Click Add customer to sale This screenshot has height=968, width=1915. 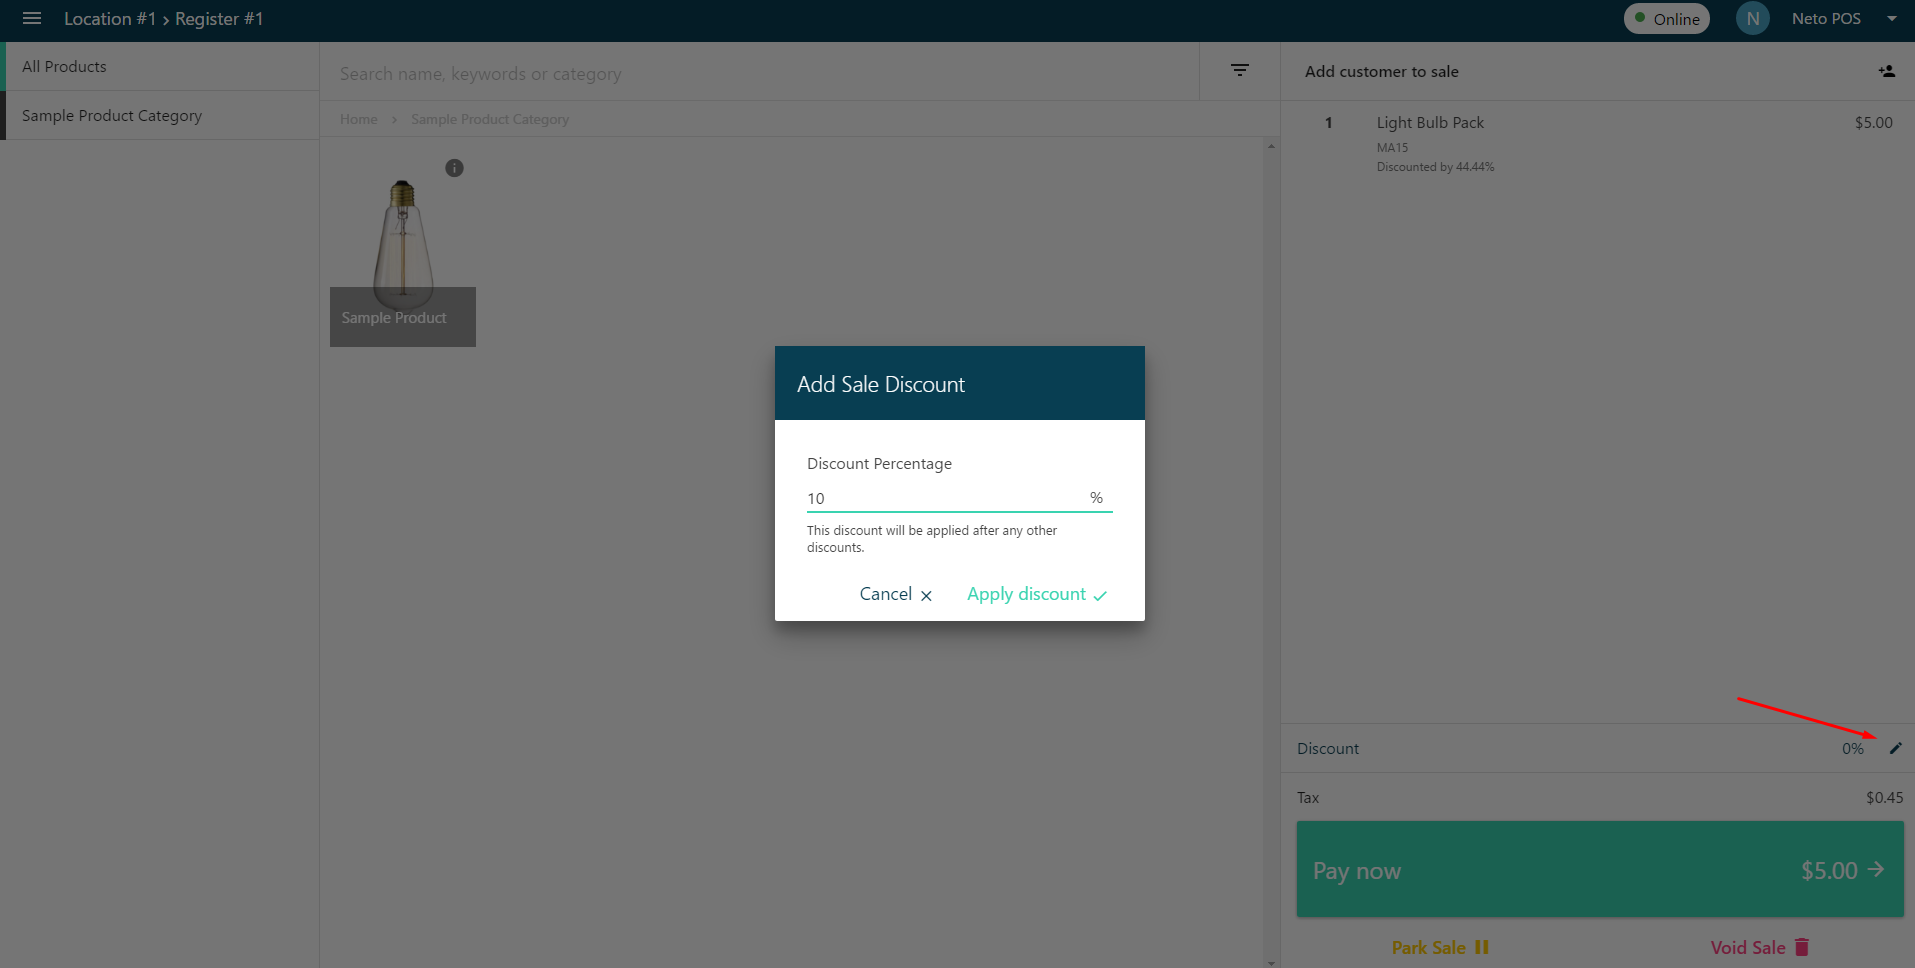[x=1382, y=71]
